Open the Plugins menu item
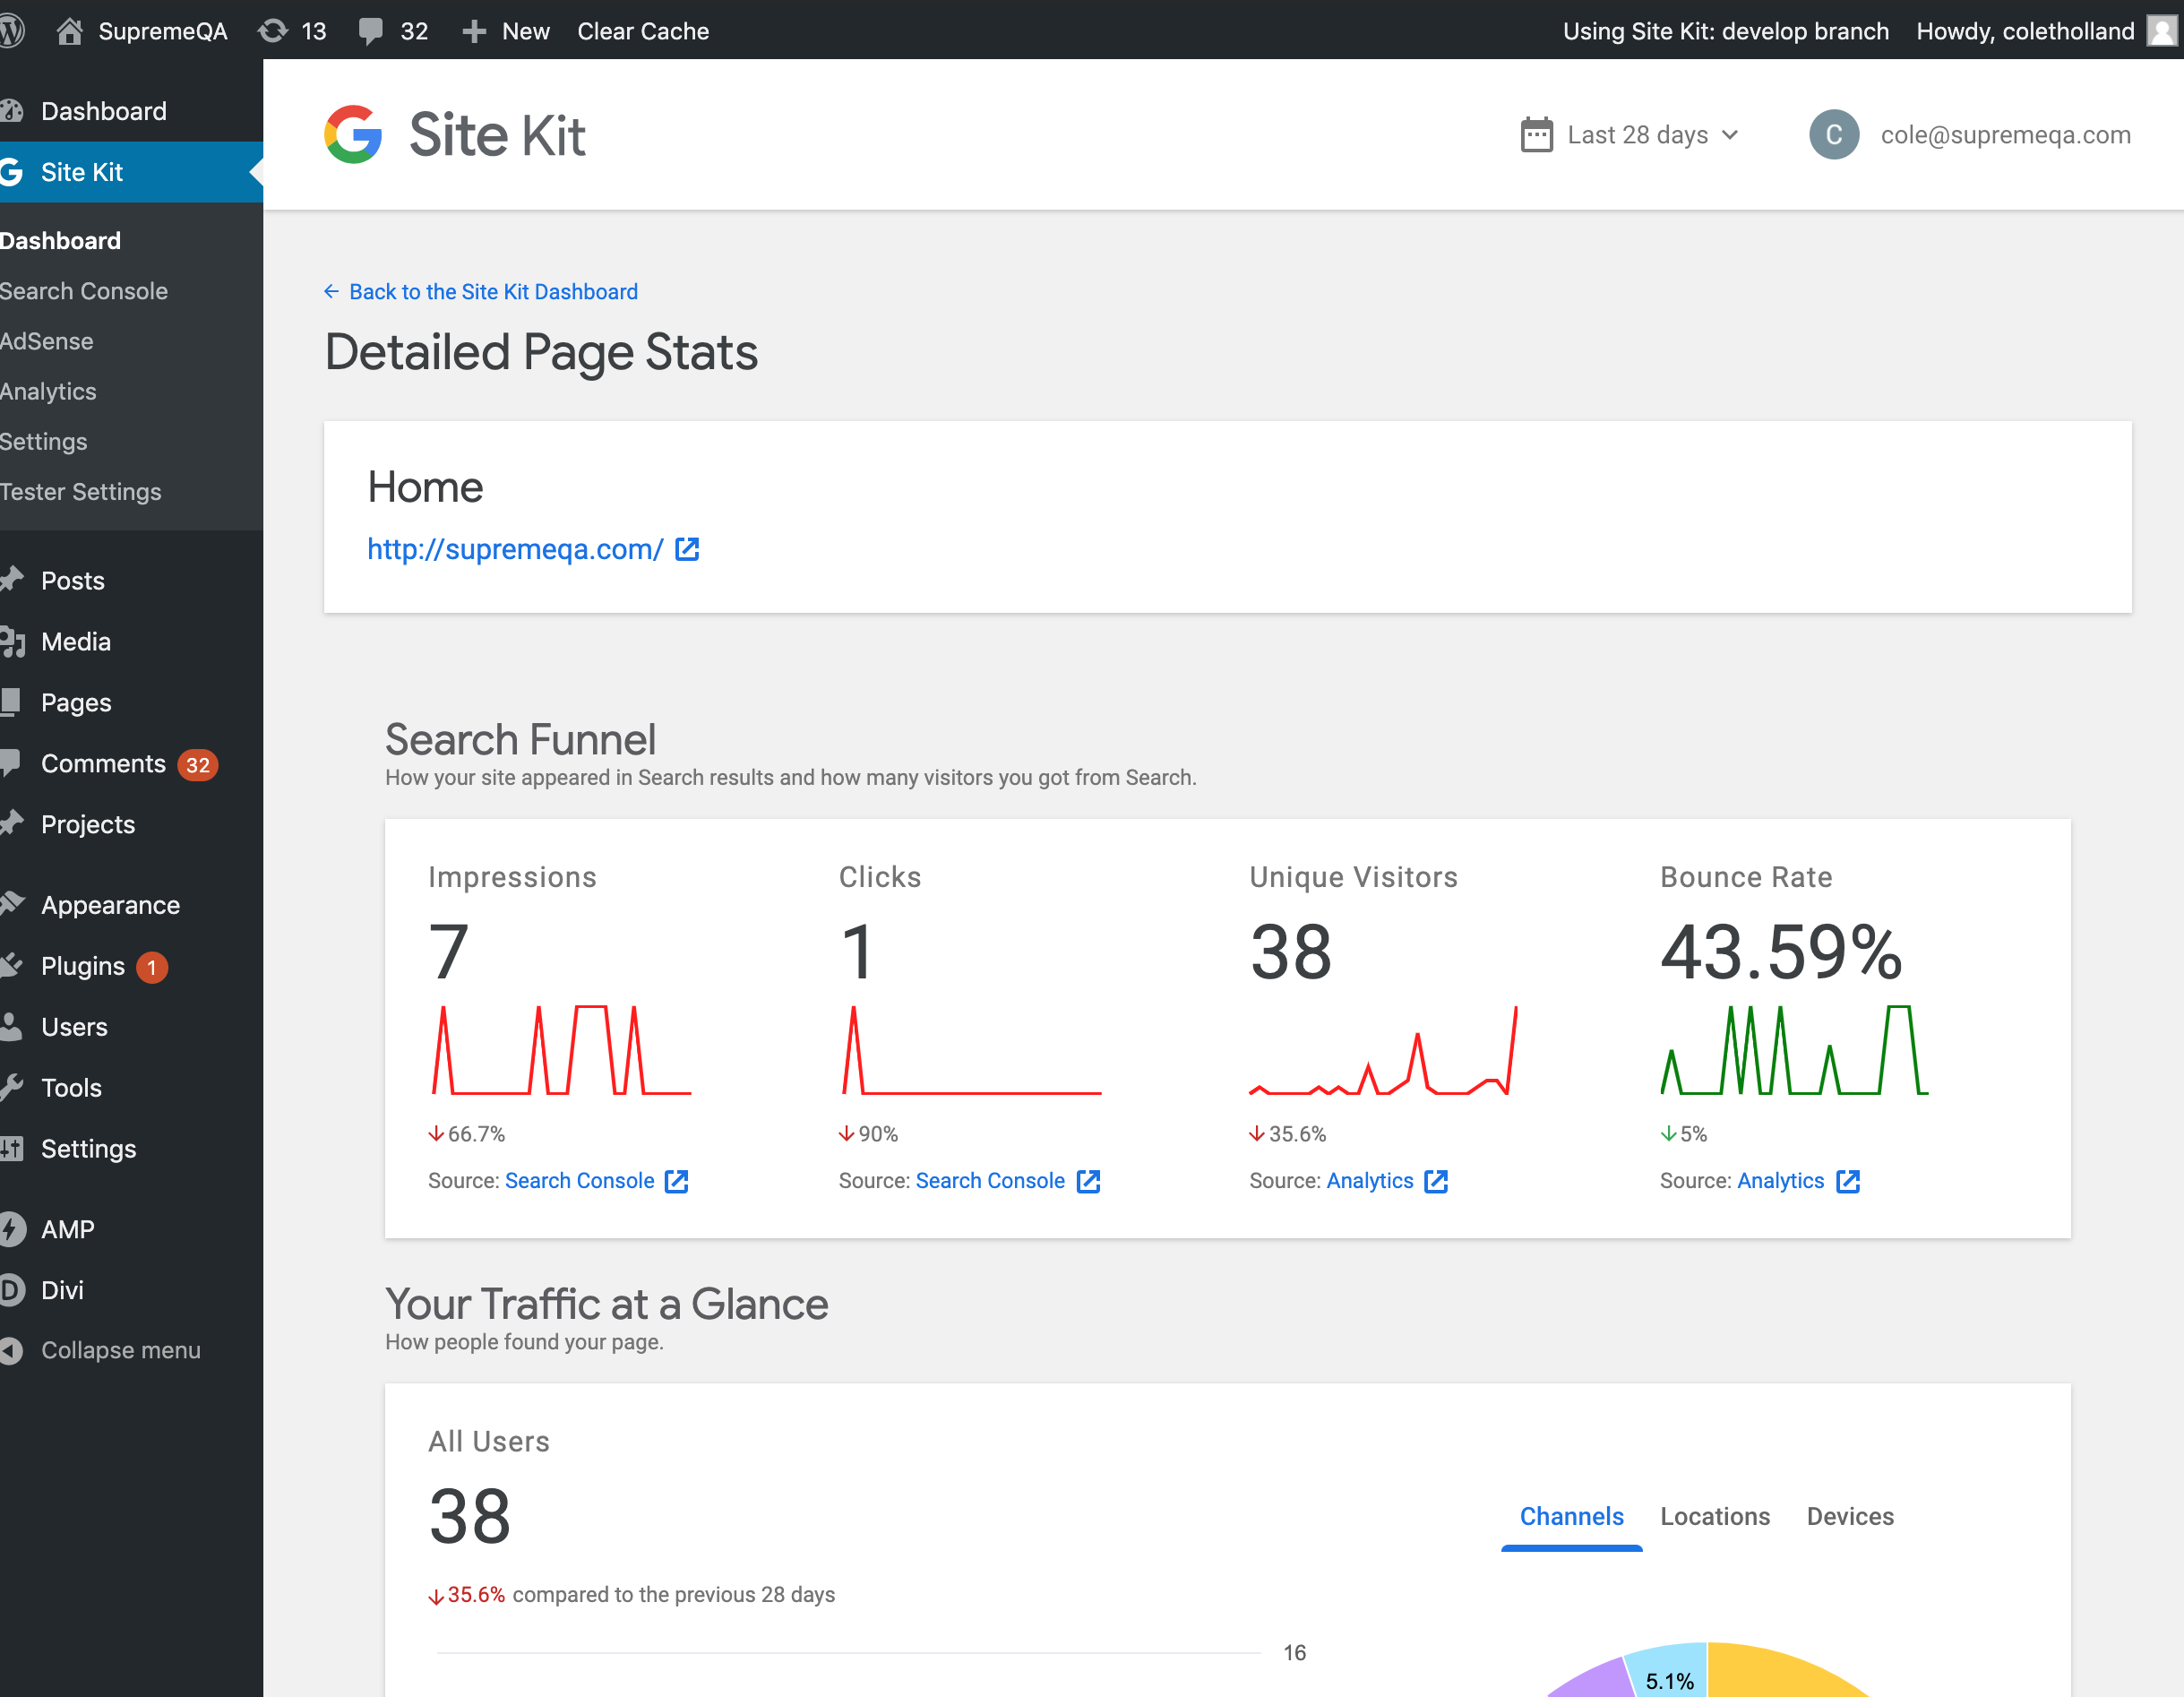Screen dimensions: 2184x1697 (x=83, y=966)
